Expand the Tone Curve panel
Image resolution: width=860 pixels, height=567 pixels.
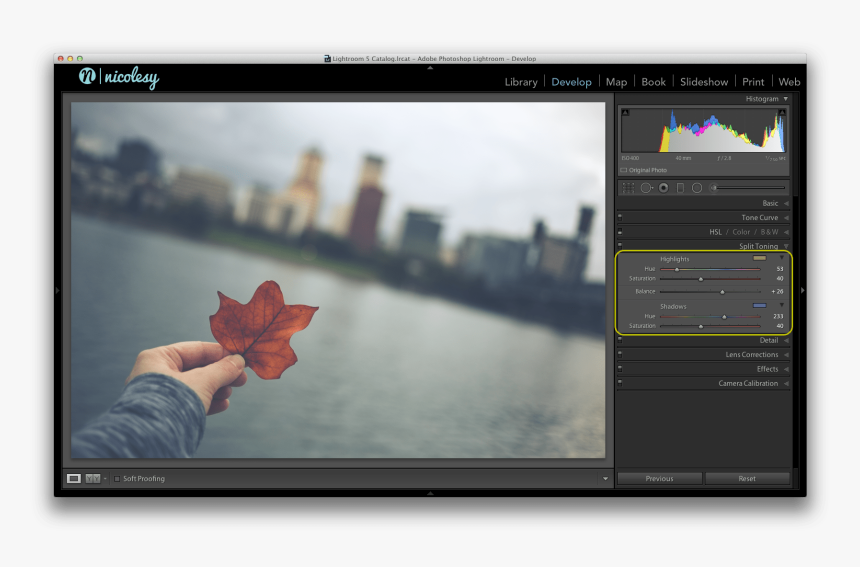pyautogui.click(x=786, y=218)
